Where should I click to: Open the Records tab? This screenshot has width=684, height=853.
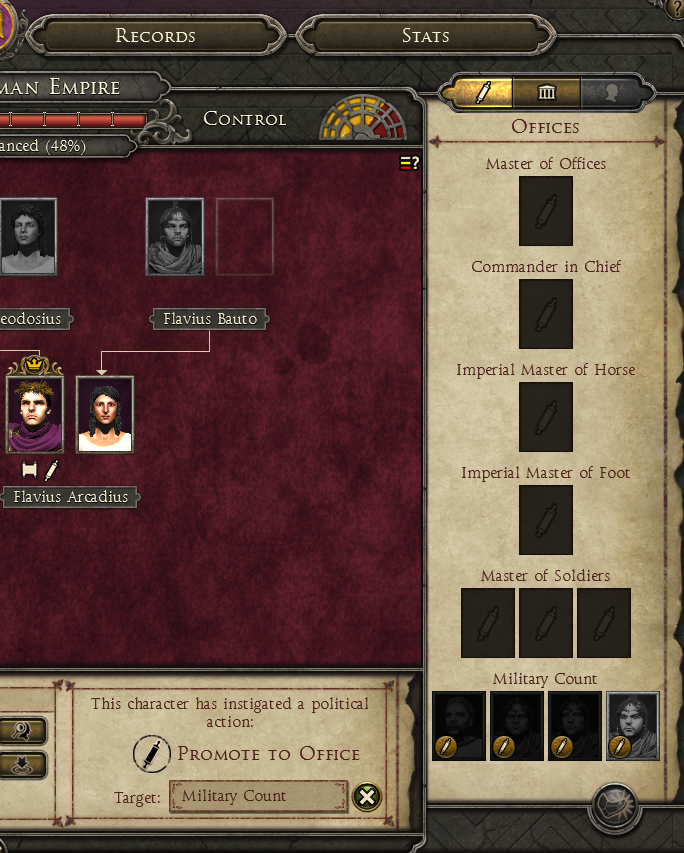tap(156, 36)
